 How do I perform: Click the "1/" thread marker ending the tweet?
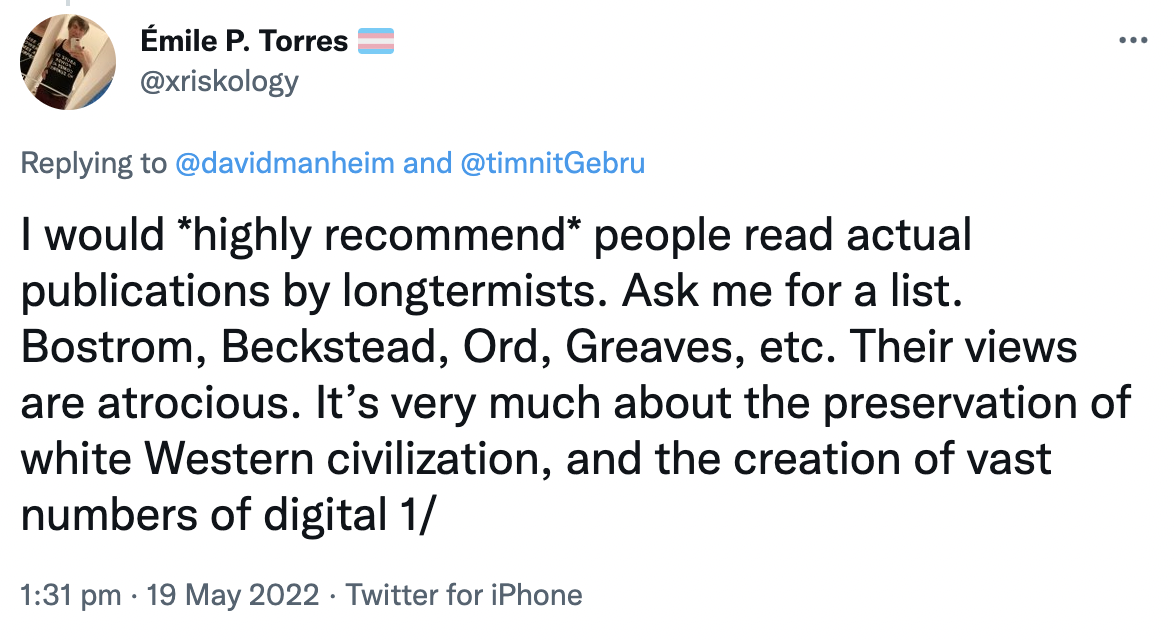(x=409, y=516)
